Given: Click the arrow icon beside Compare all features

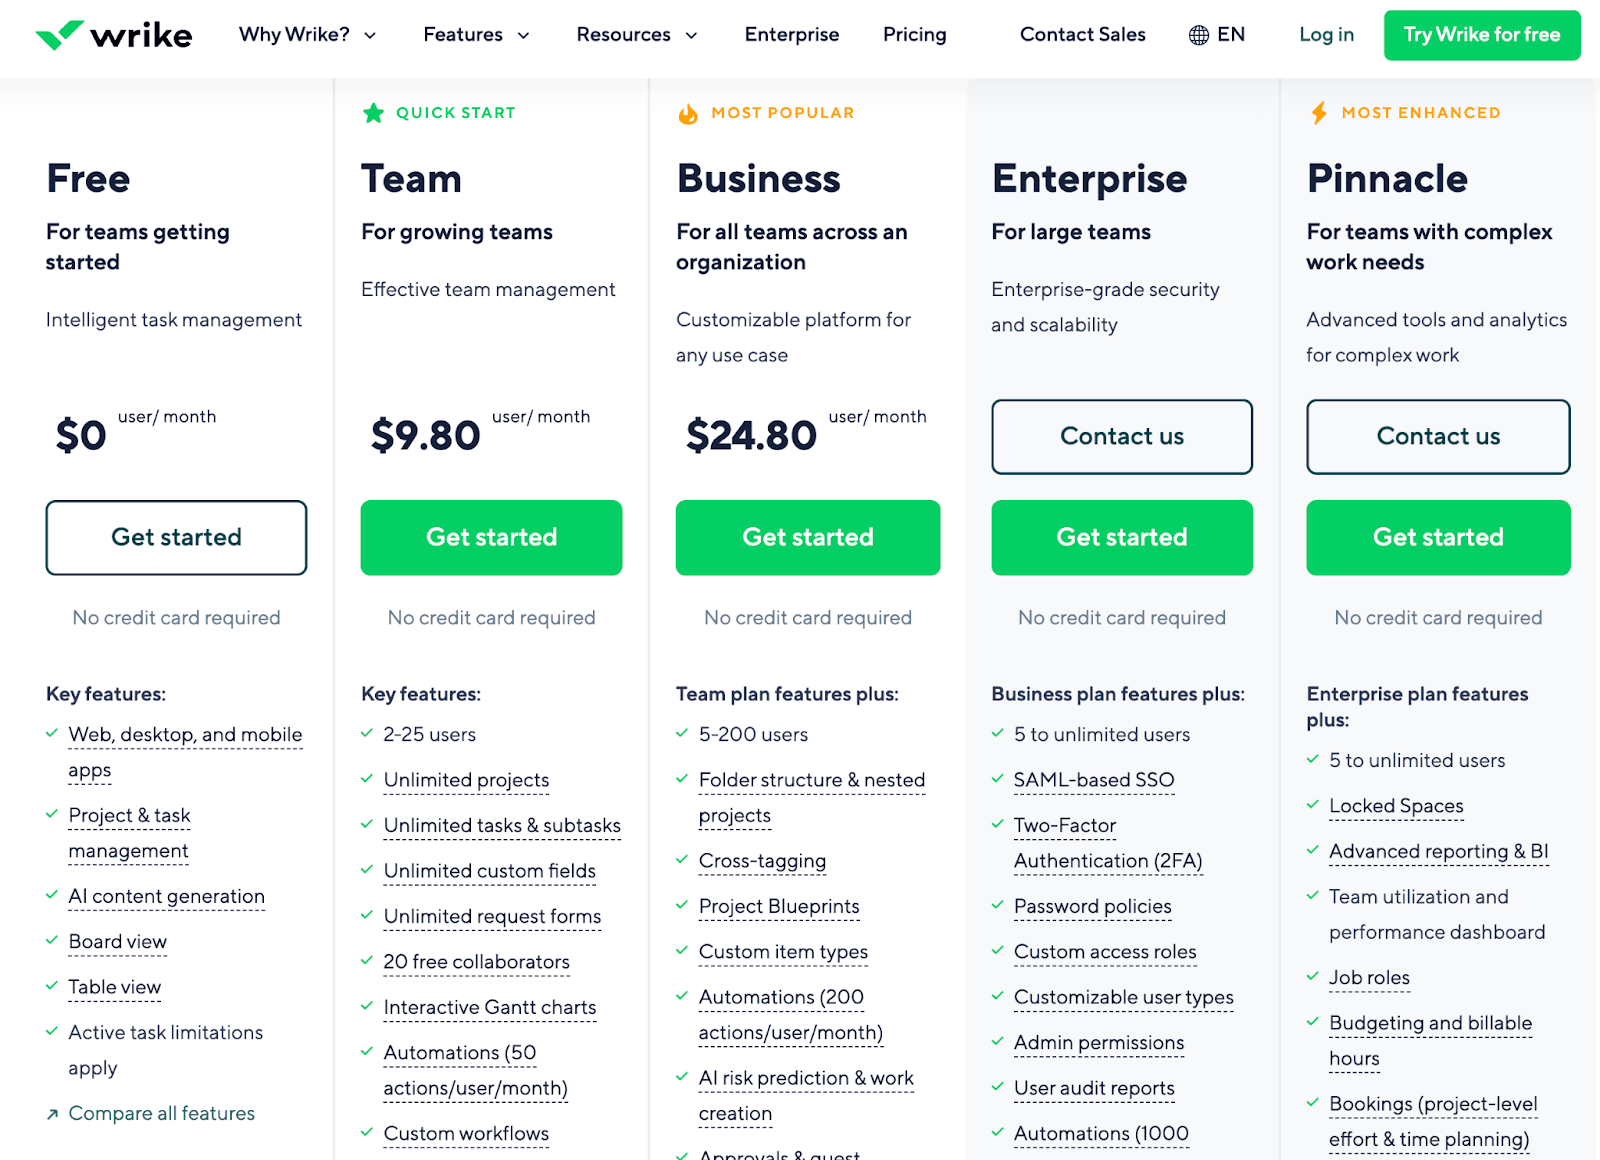Looking at the screenshot, I should pos(52,1114).
